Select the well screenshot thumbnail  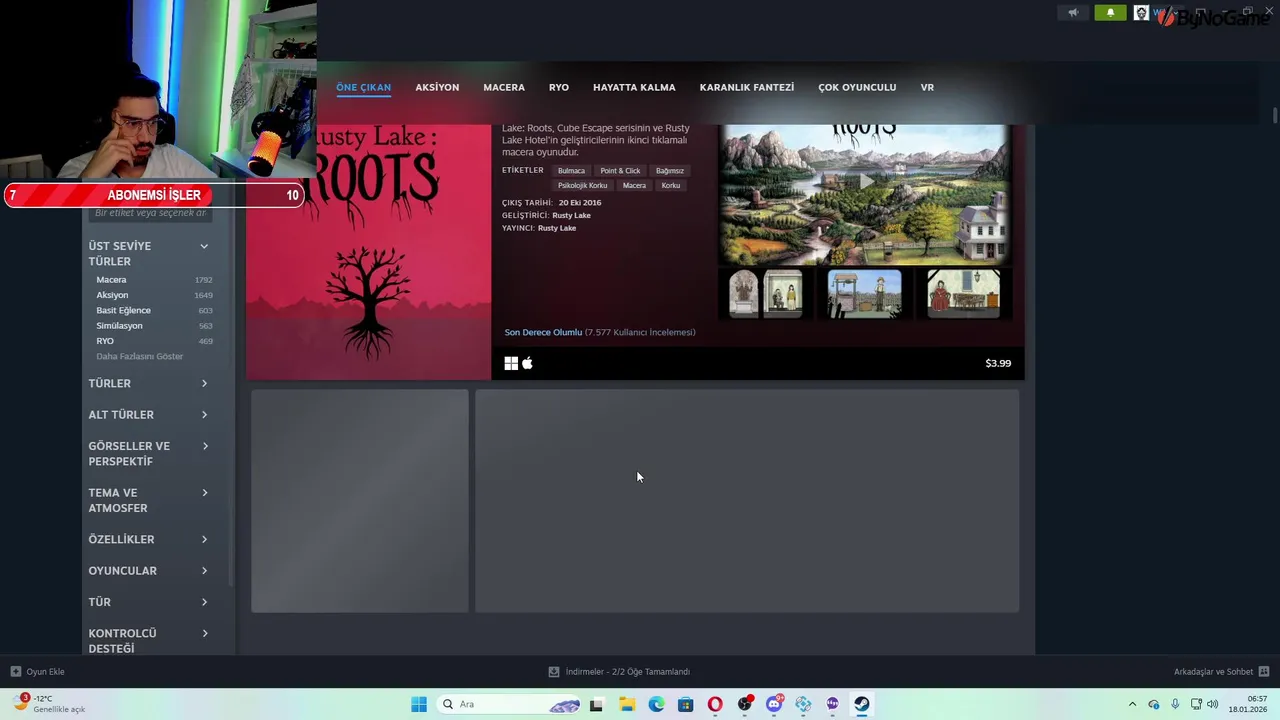click(x=864, y=294)
